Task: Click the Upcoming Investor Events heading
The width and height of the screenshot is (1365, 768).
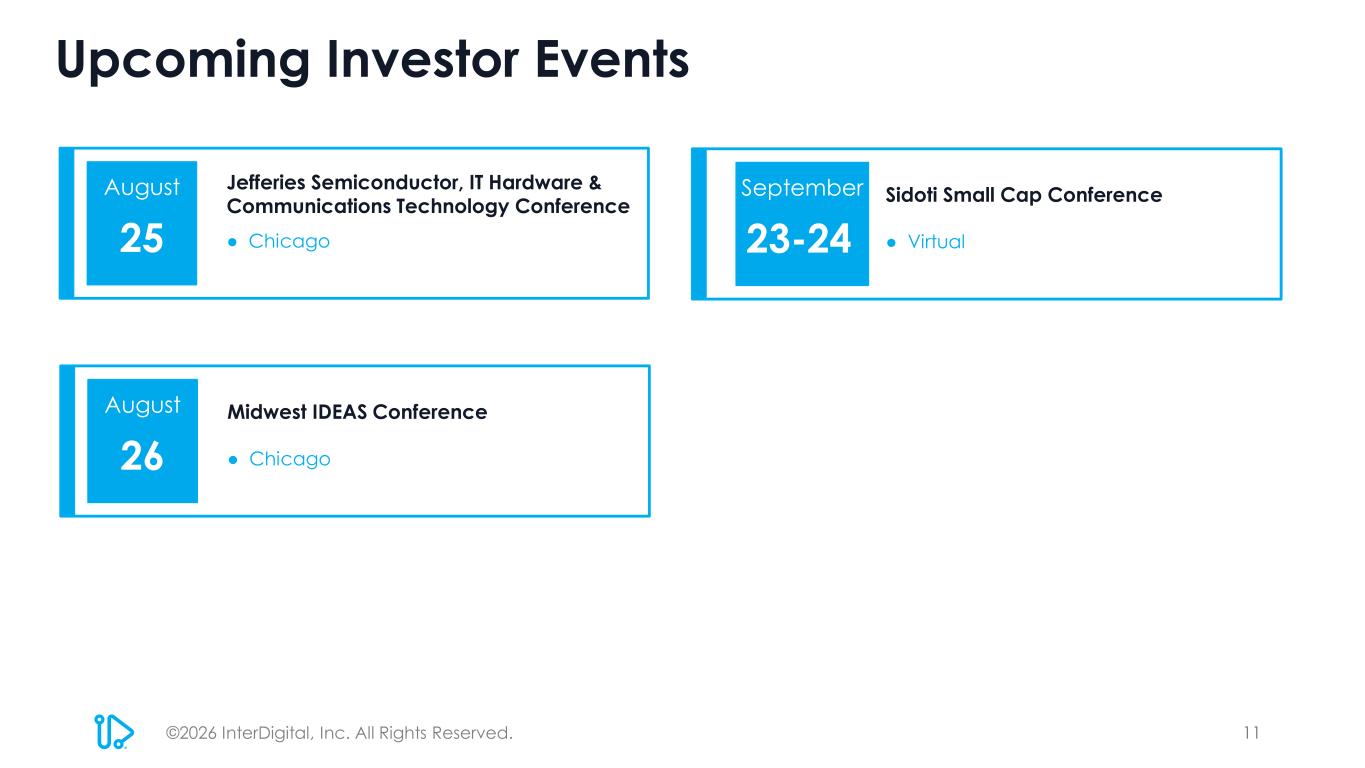Action: [373, 60]
